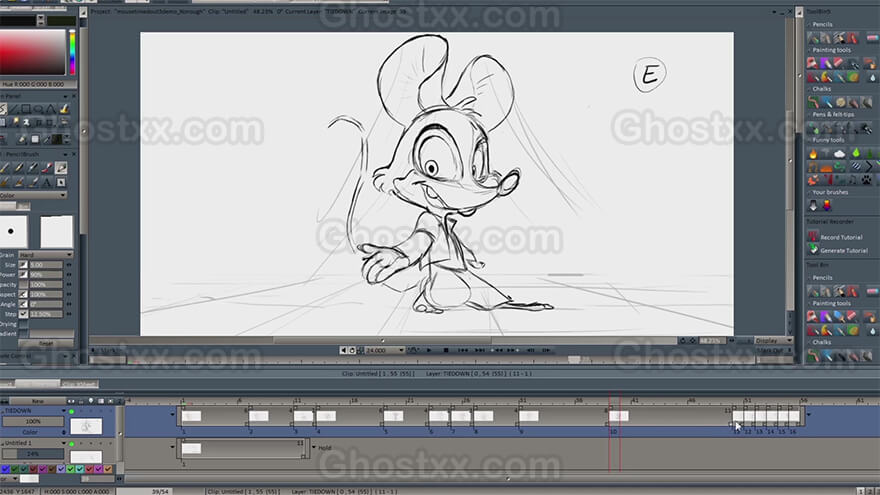
Task: Pick the paw print brush in Funny tools
Action: (x=867, y=180)
